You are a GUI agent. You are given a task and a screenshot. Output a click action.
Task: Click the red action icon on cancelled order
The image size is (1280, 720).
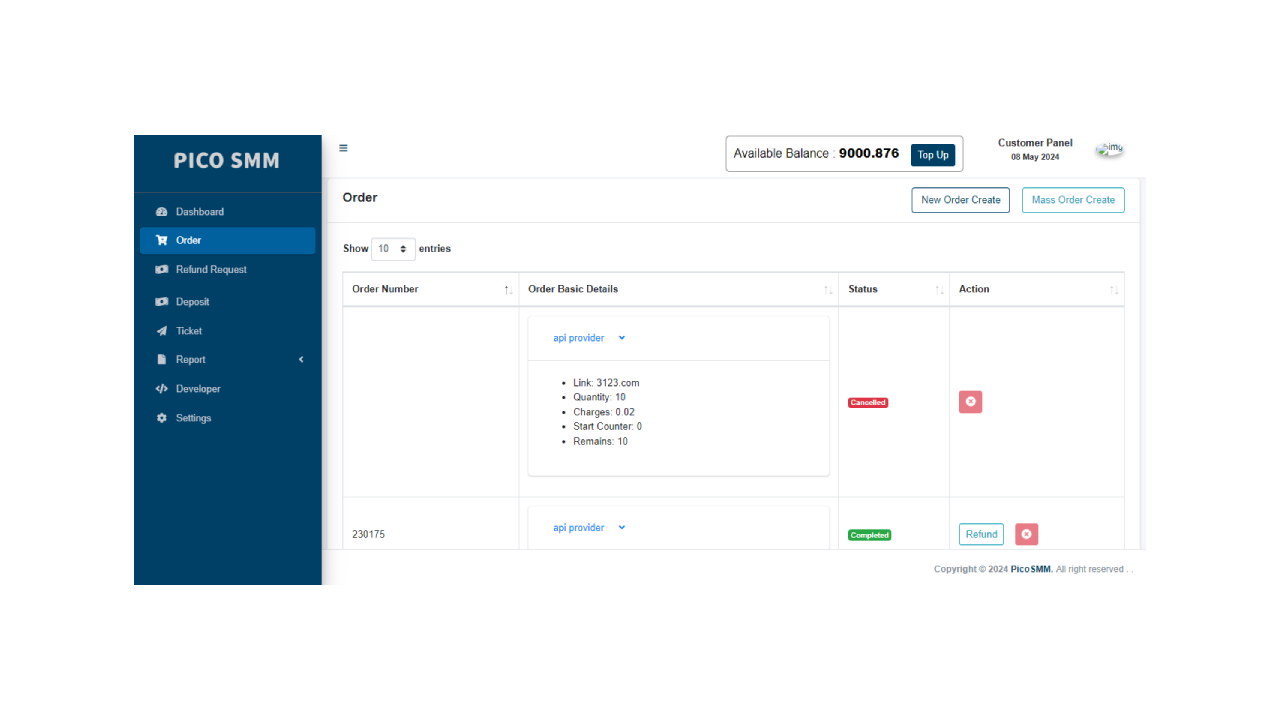click(x=970, y=401)
